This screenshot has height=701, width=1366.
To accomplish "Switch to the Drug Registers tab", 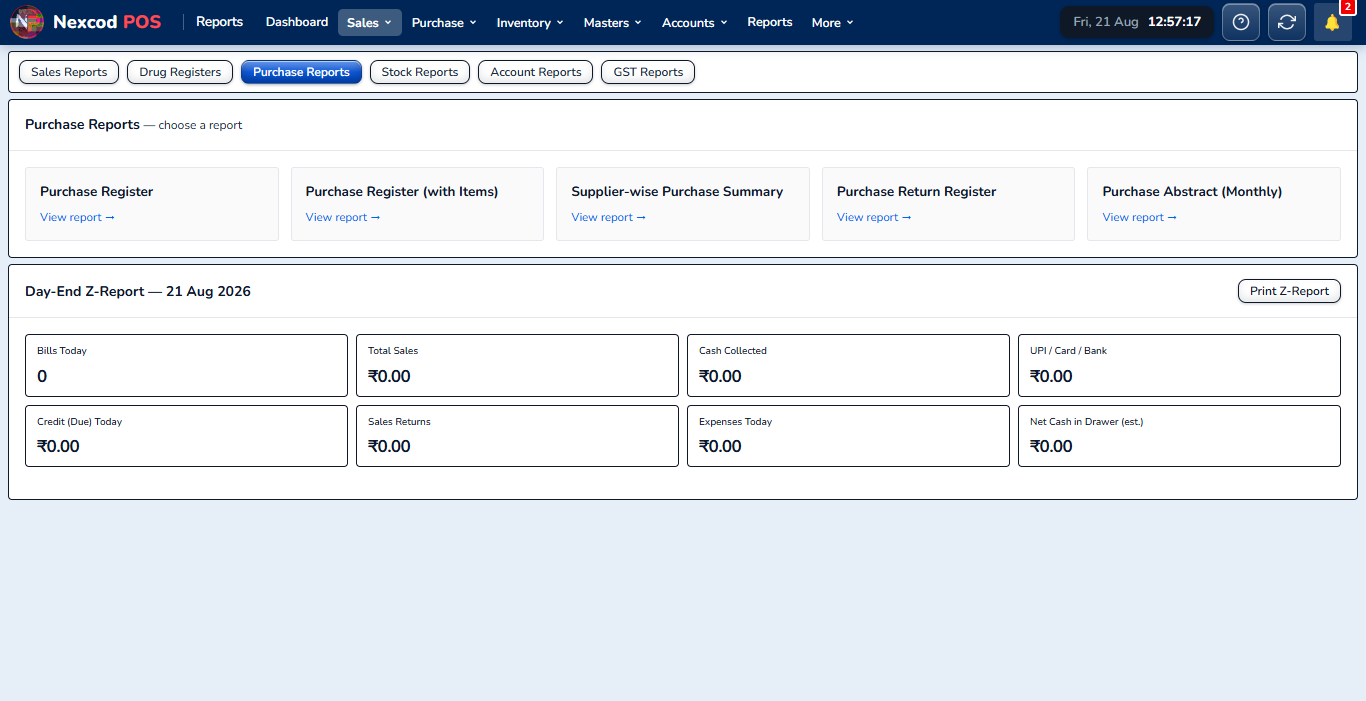I will [x=180, y=72].
